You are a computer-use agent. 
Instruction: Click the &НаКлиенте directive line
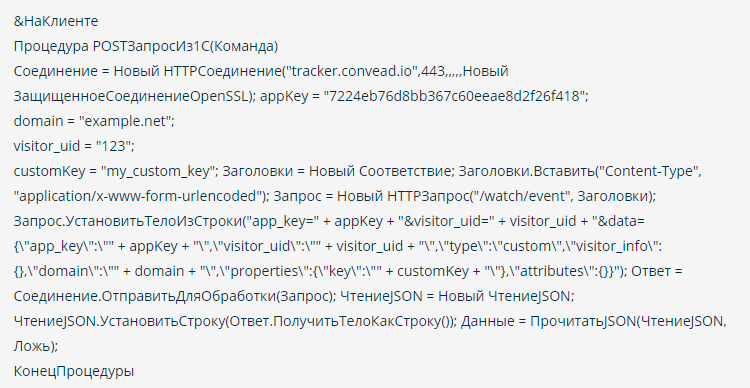click(x=56, y=21)
